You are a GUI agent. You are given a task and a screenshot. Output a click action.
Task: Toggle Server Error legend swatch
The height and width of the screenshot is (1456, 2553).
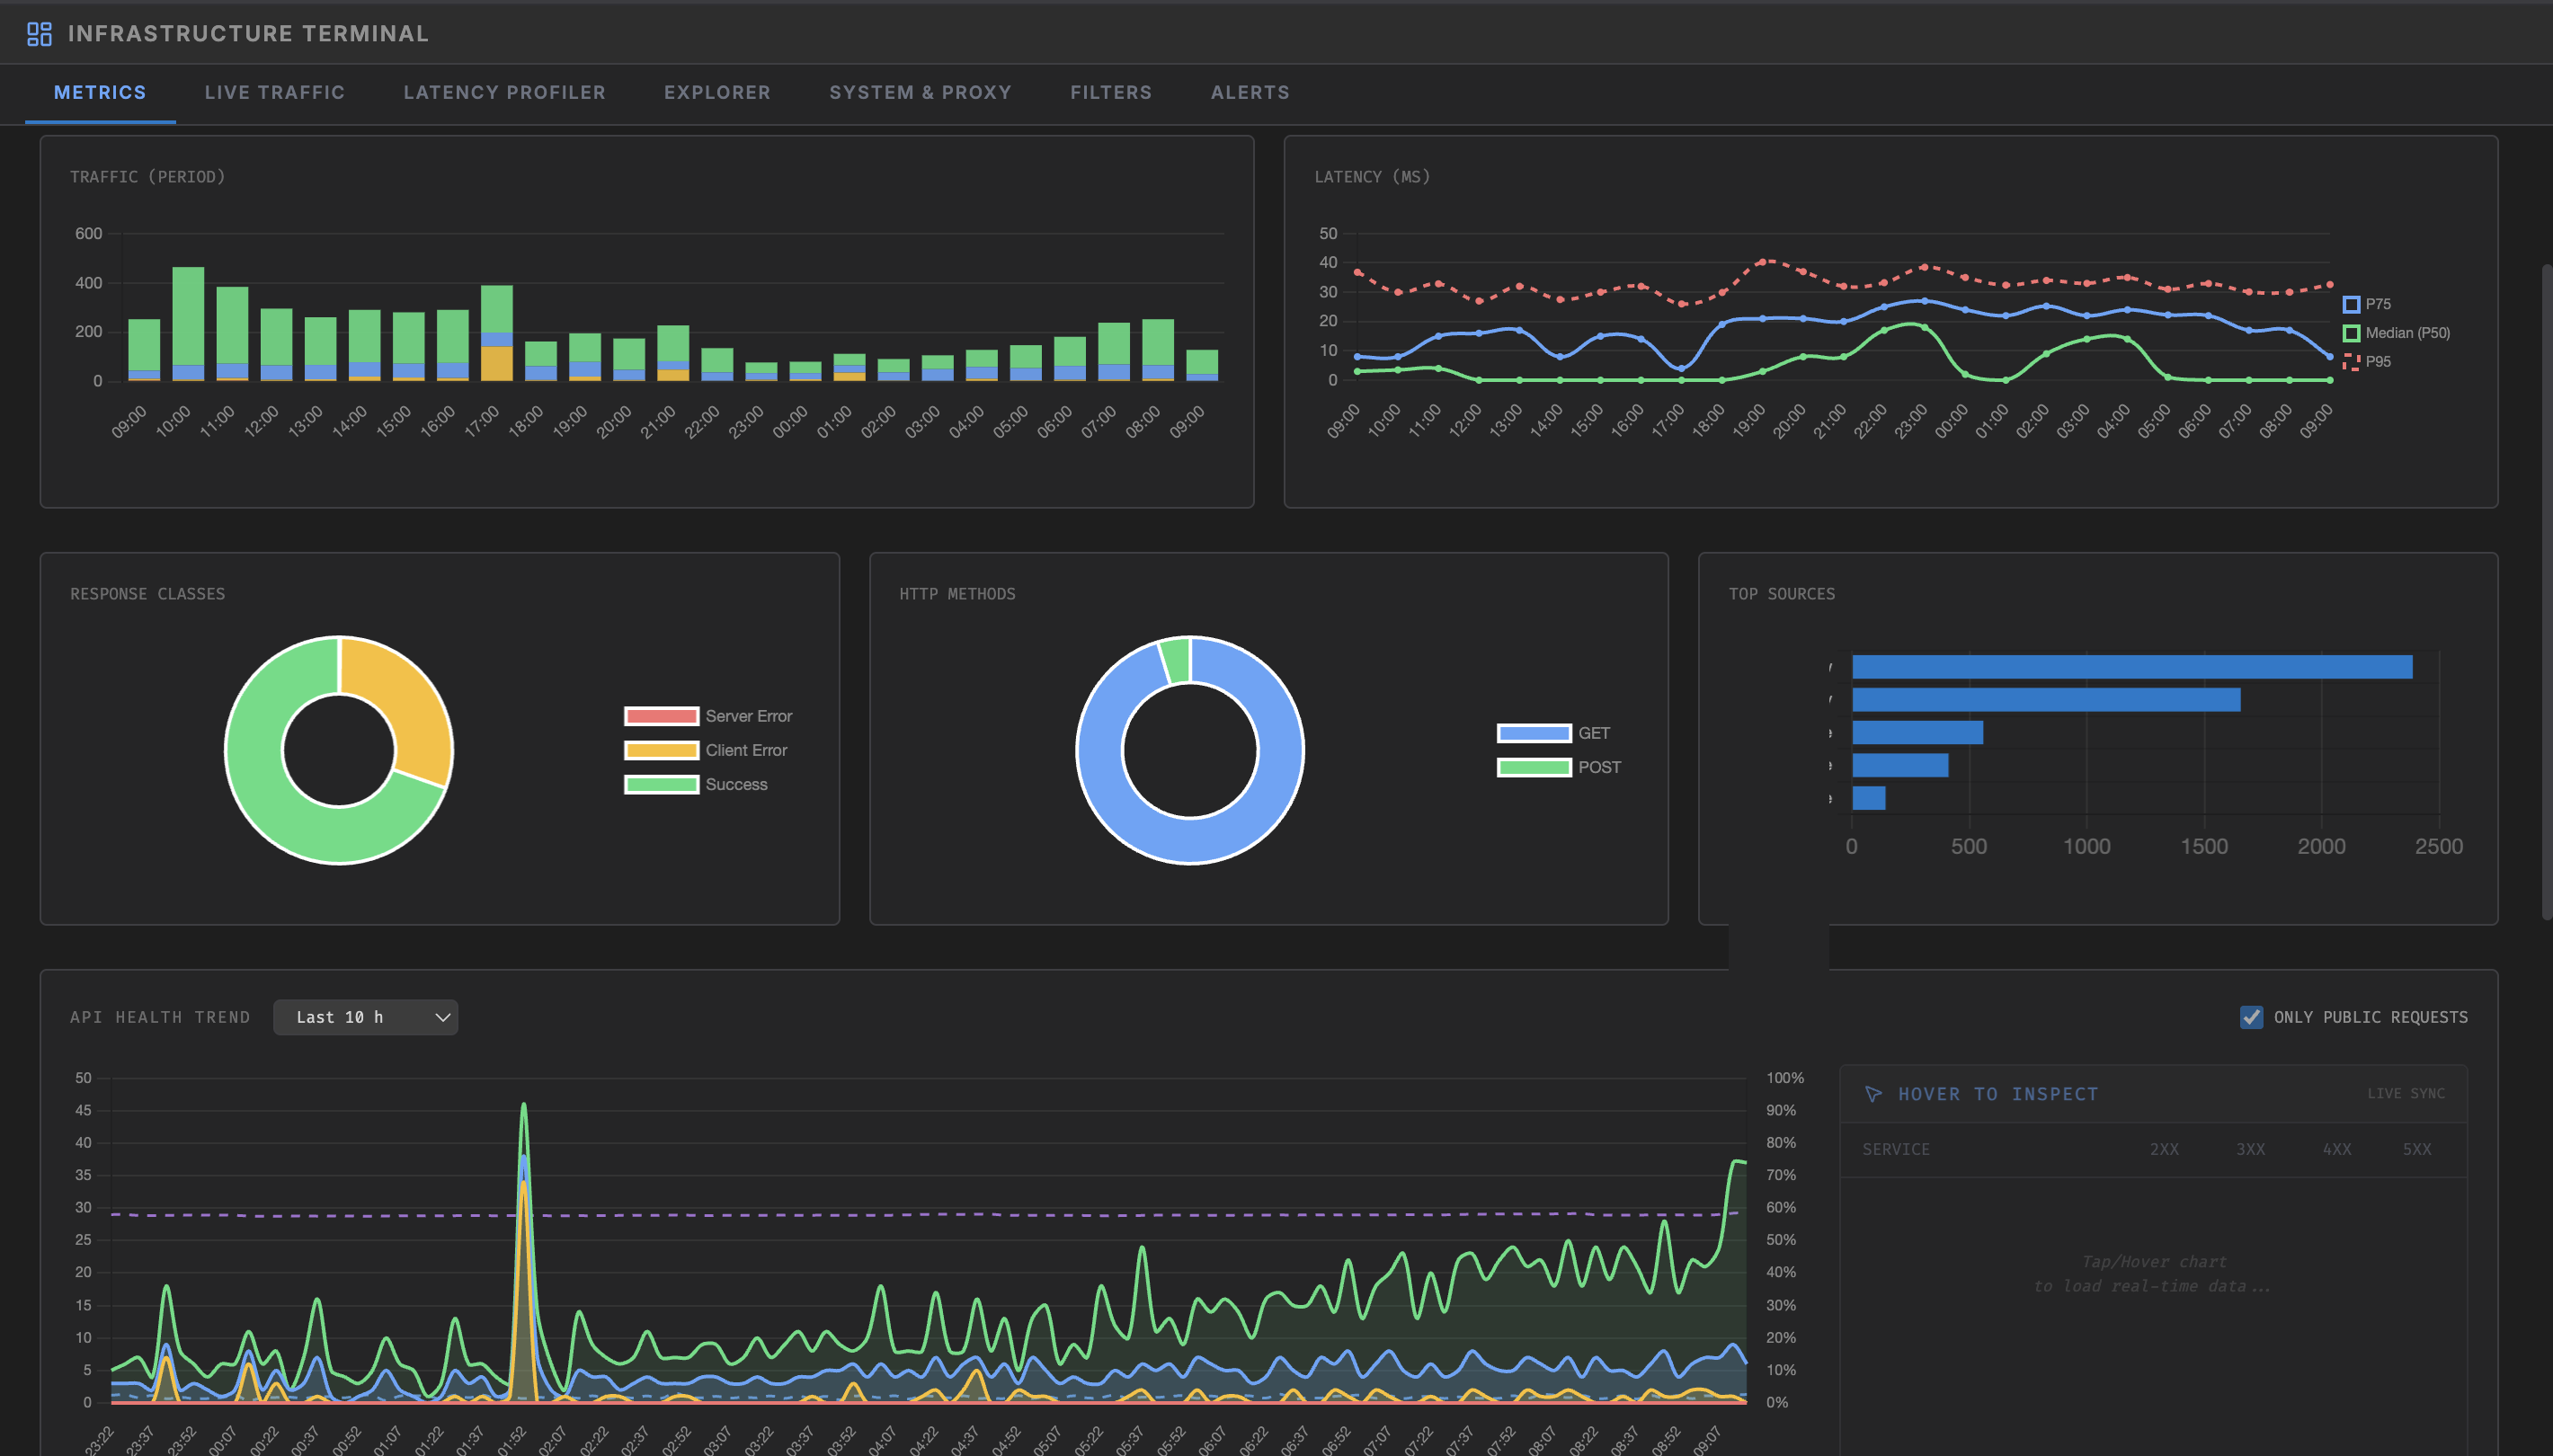[661, 716]
